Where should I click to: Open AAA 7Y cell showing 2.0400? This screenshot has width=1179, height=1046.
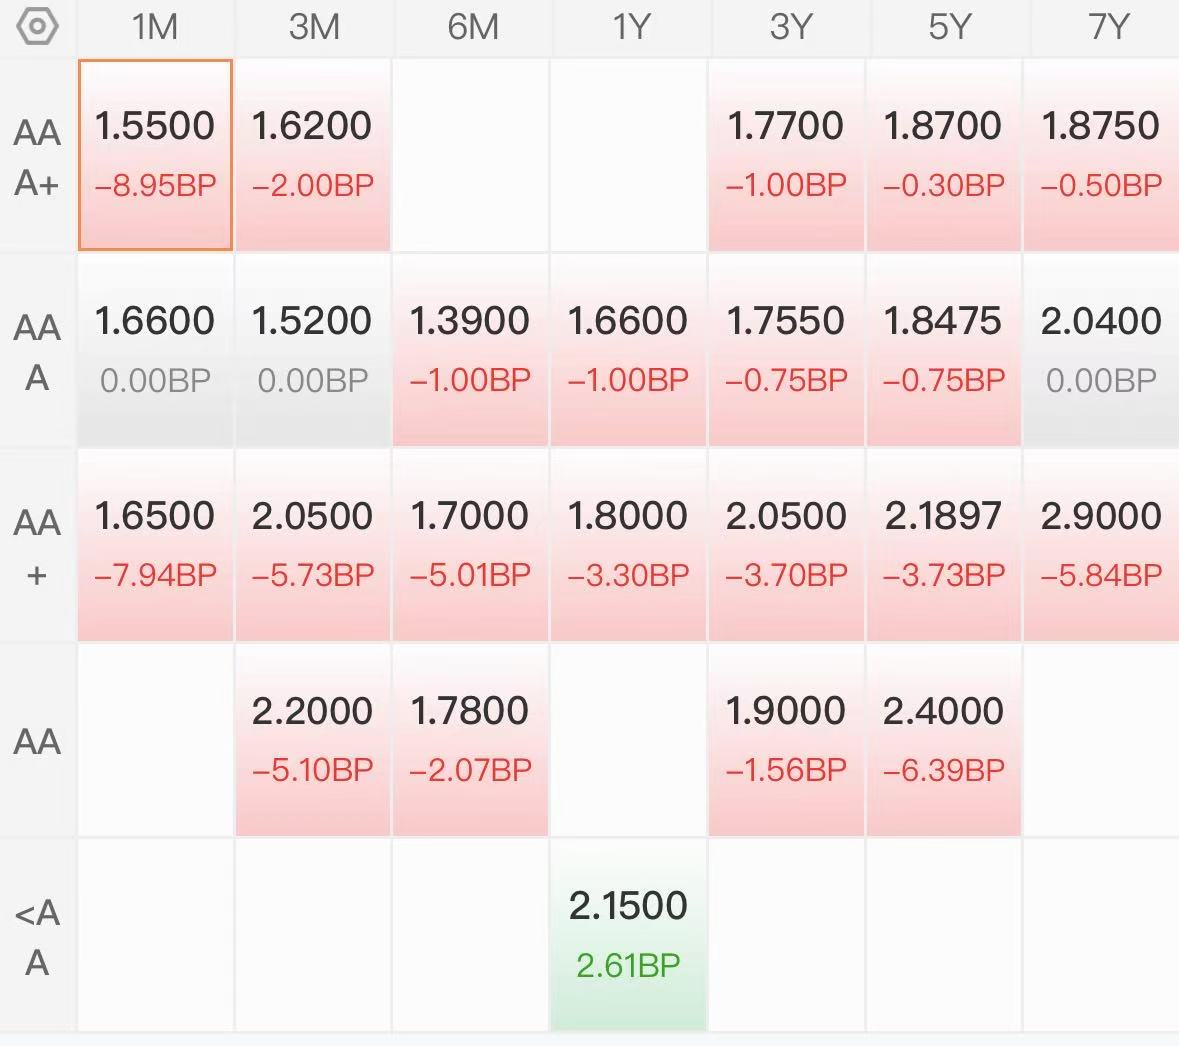click(1101, 350)
